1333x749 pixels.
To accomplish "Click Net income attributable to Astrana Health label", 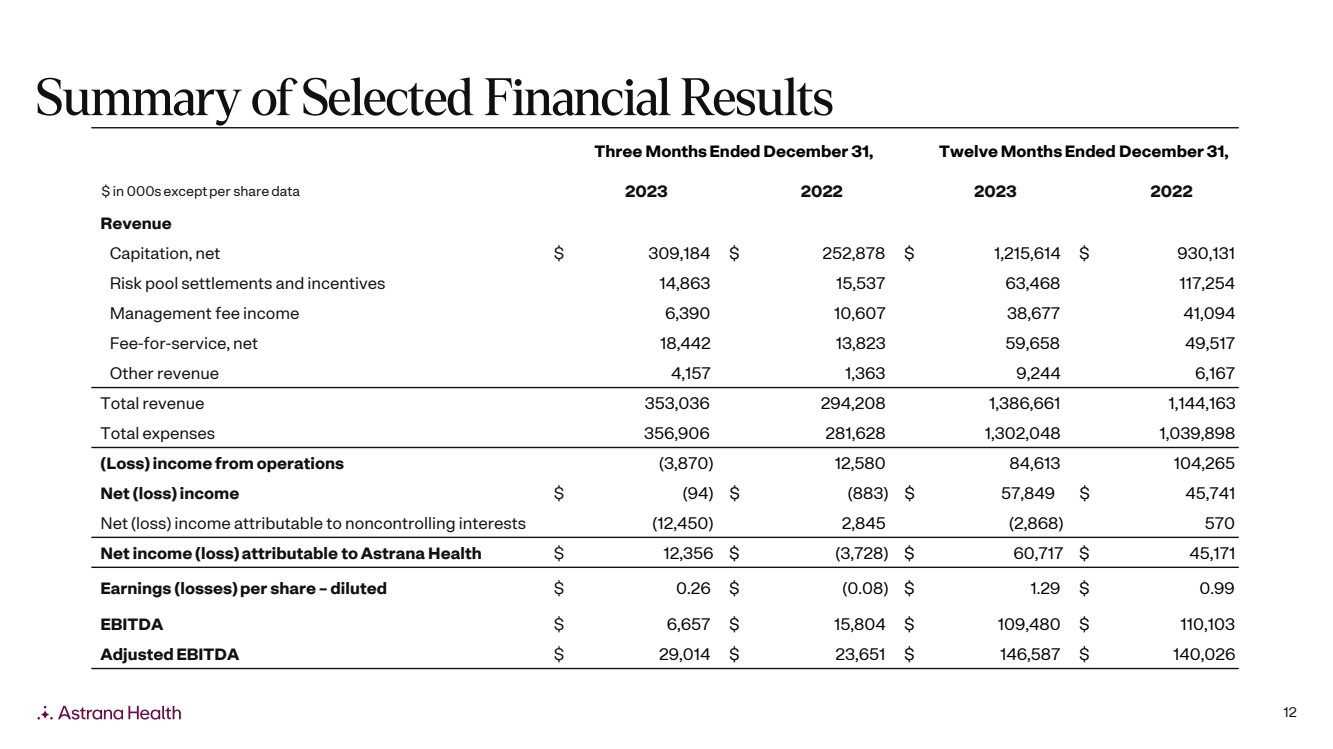I will click(291, 554).
